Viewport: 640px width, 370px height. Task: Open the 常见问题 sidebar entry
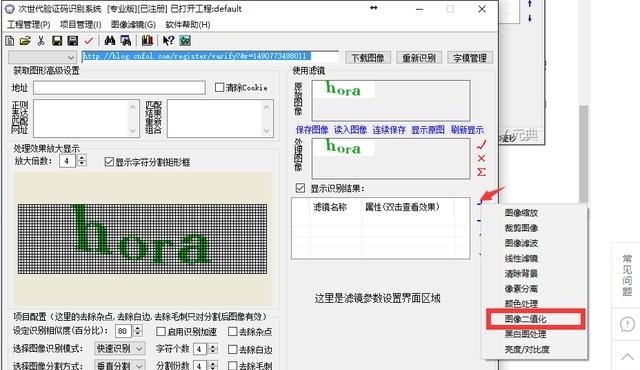[627, 275]
